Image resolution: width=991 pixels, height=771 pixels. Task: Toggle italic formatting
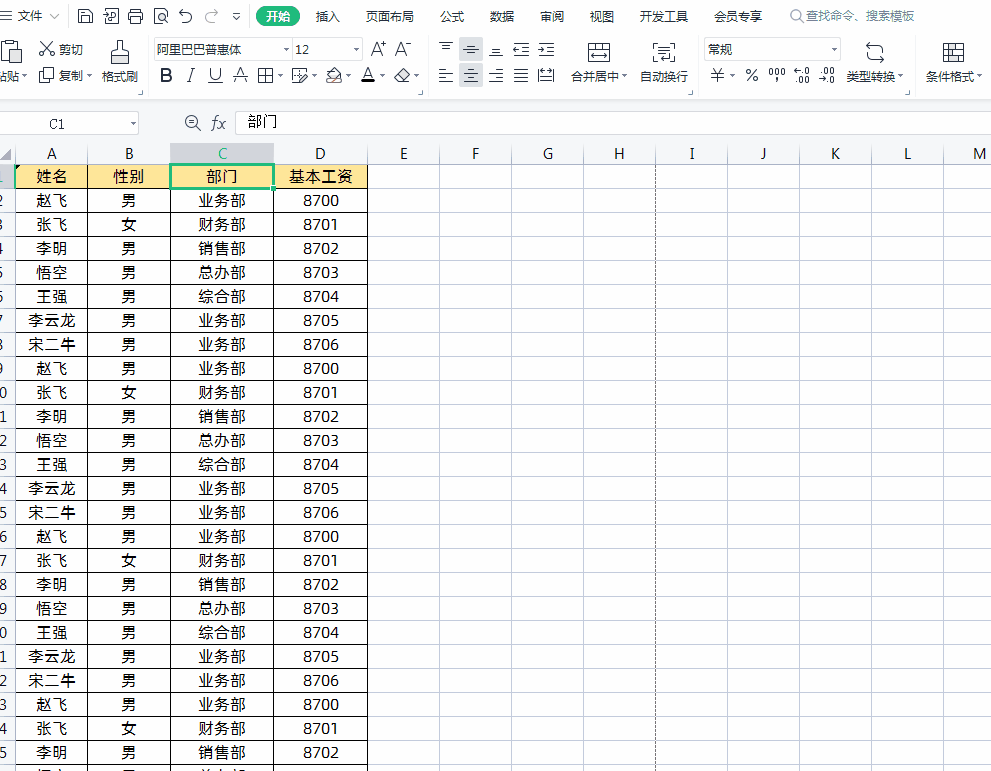[x=191, y=76]
